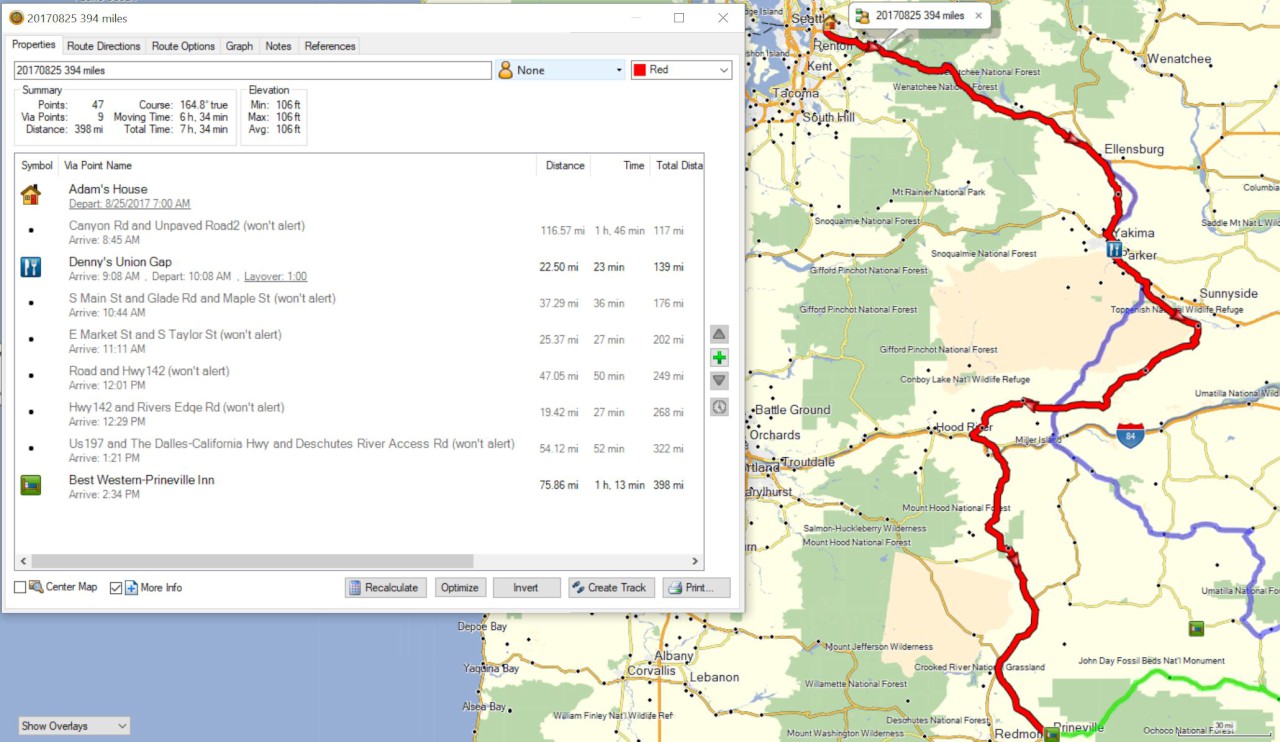The width and height of the screenshot is (1280, 742).
Task: Click the Create Track button
Action: pyautogui.click(x=611, y=588)
